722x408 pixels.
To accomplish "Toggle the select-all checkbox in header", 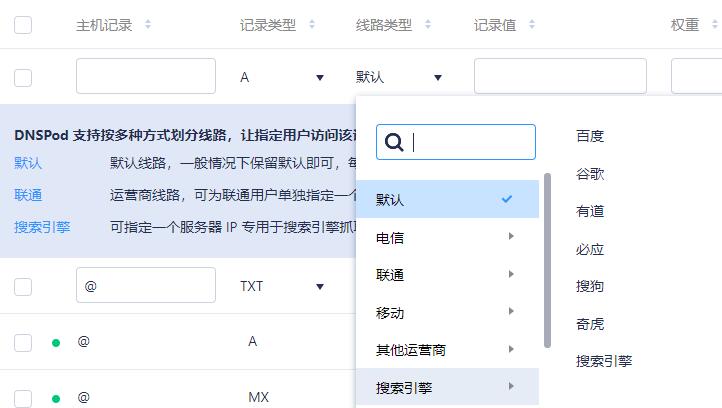I will (x=23, y=25).
